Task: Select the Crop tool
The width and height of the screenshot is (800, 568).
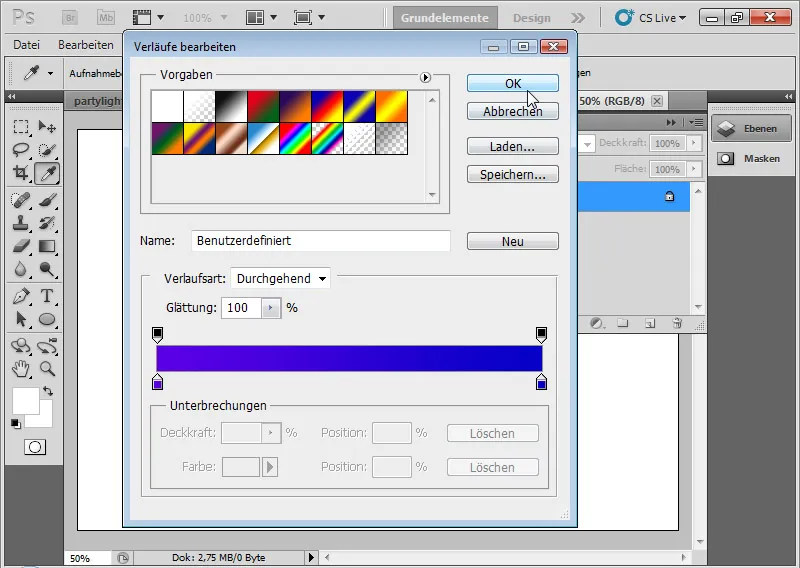Action: click(x=21, y=173)
